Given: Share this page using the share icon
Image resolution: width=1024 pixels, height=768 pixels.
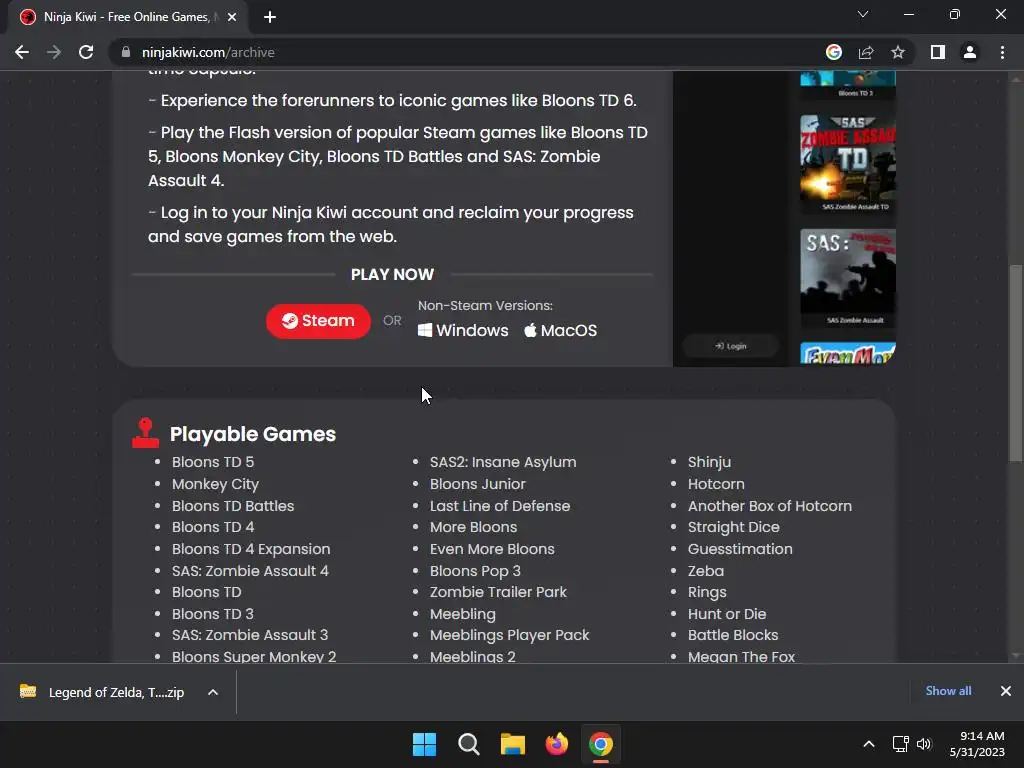Looking at the screenshot, I should [x=866, y=52].
